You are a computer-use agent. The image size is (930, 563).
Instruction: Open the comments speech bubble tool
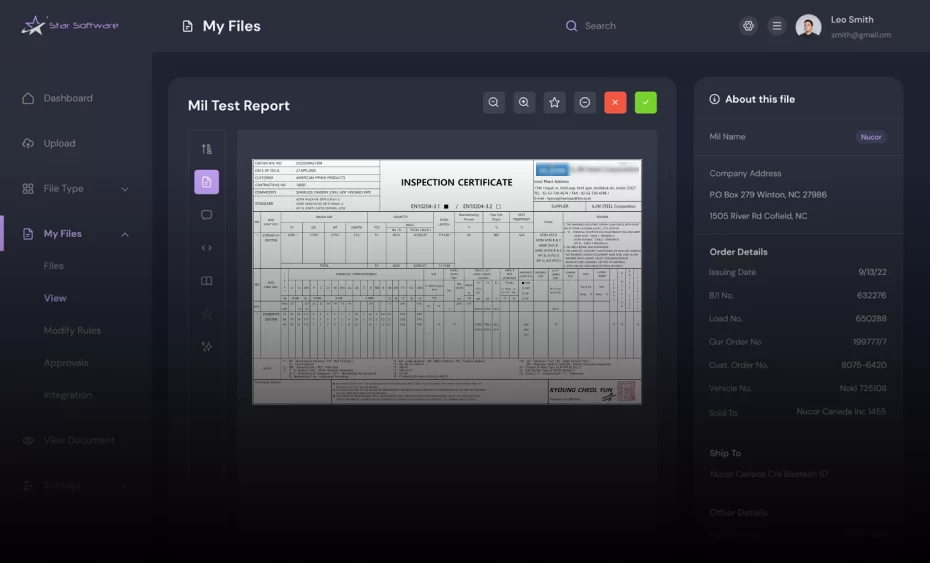[x=206, y=215]
